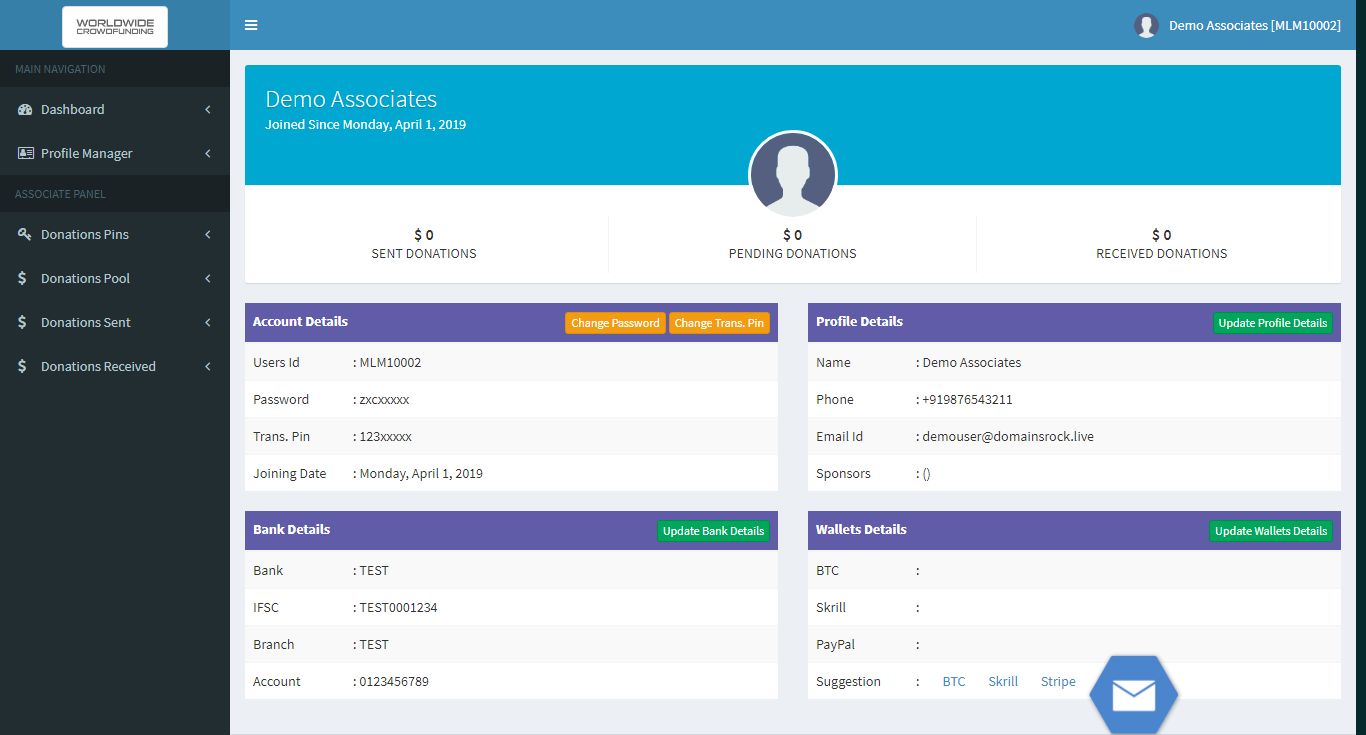Click the hamburger sidebar toggle icon
This screenshot has width=1366, height=735.
(x=251, y=25)
